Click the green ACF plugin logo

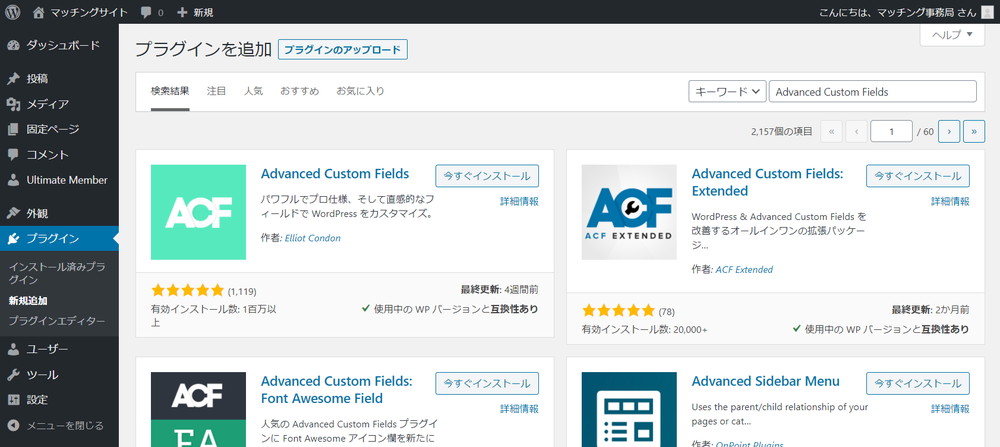[198, 212]
